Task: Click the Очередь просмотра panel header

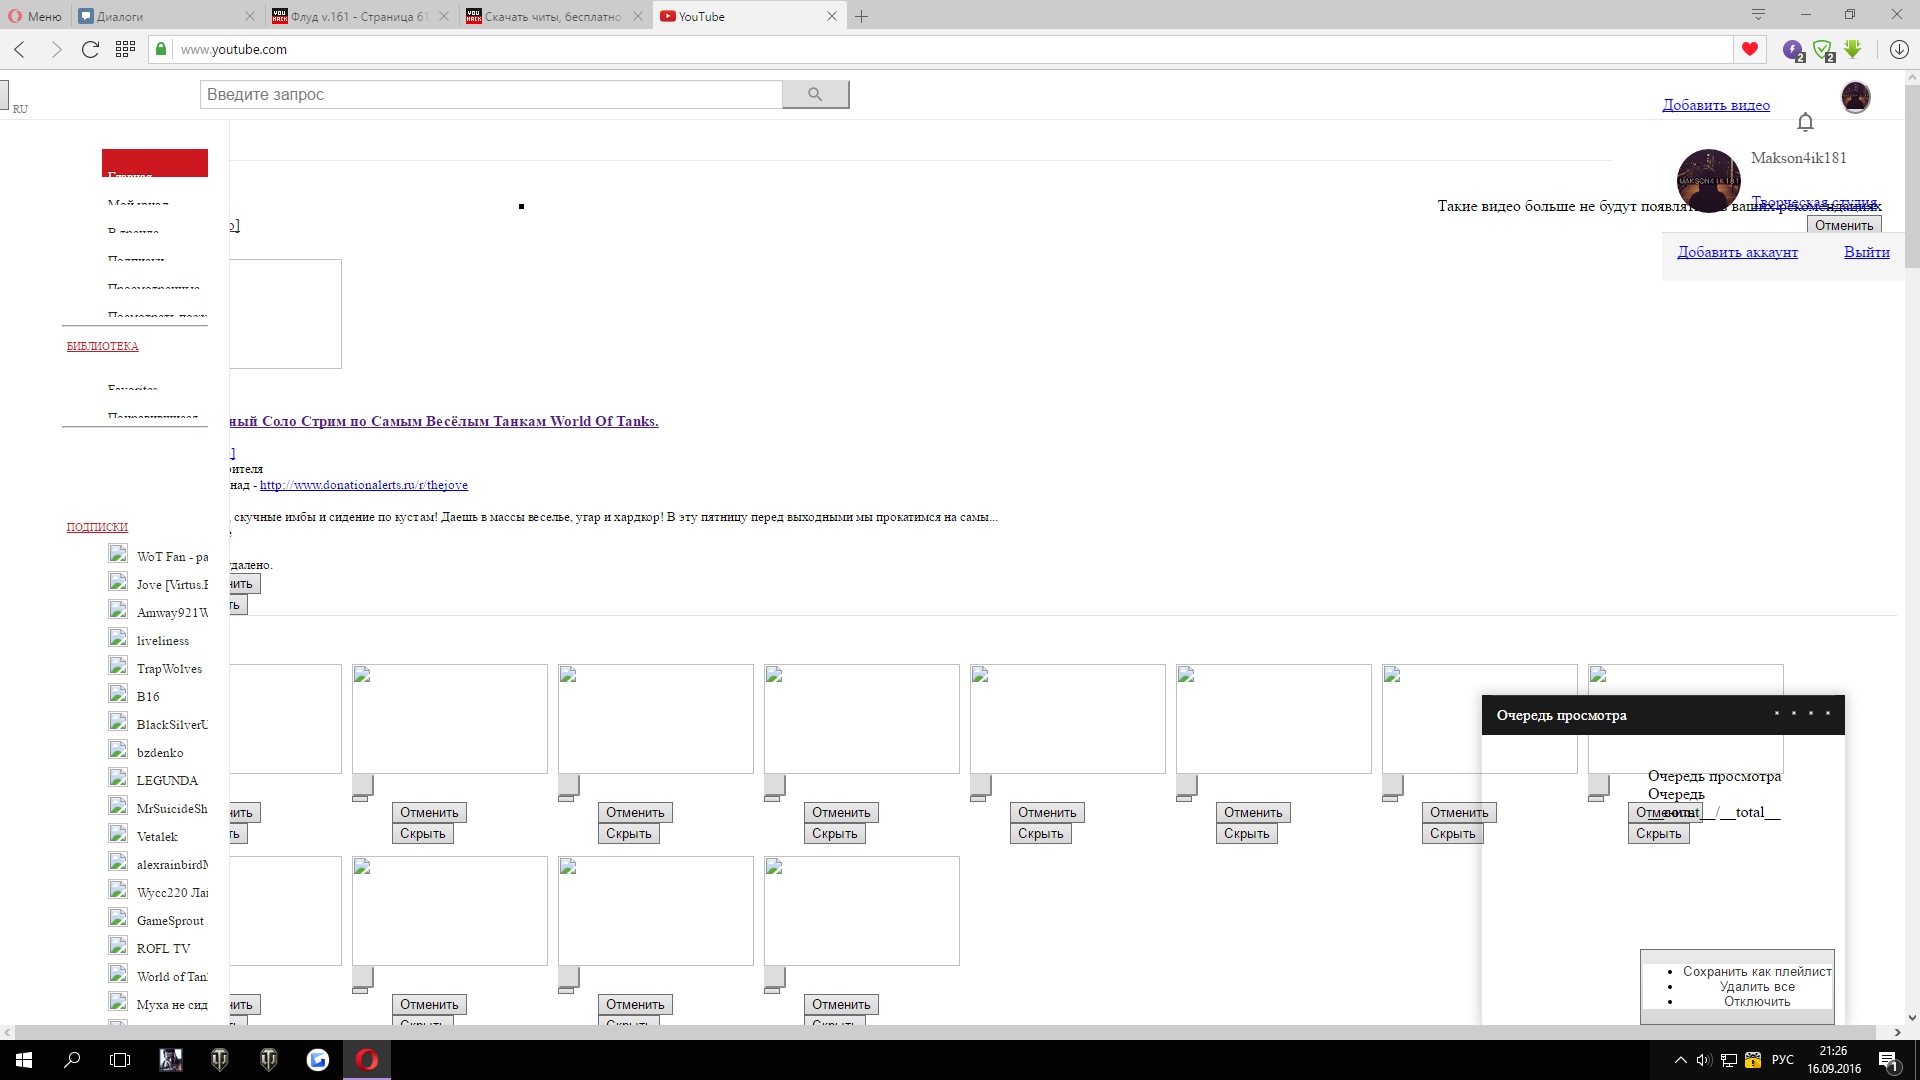Action: point(1663,715)
